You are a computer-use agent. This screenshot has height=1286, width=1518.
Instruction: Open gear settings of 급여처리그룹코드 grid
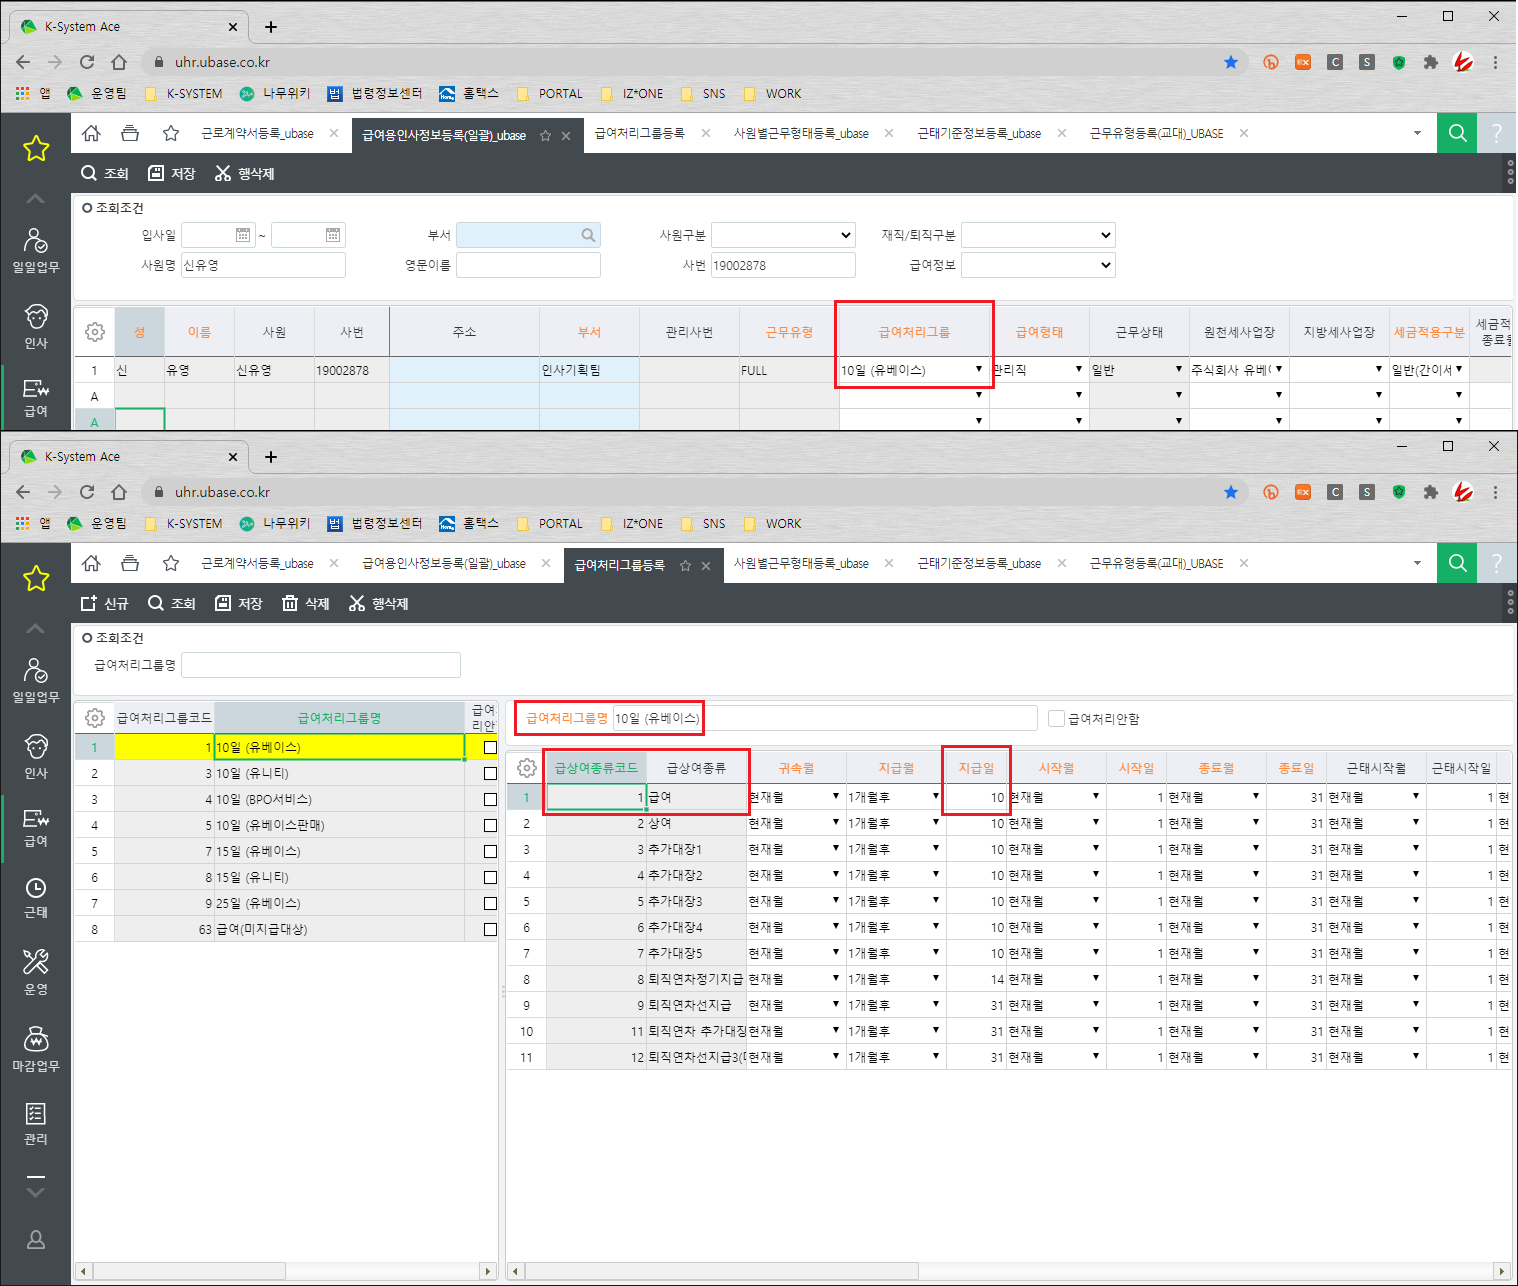[95, 717]
